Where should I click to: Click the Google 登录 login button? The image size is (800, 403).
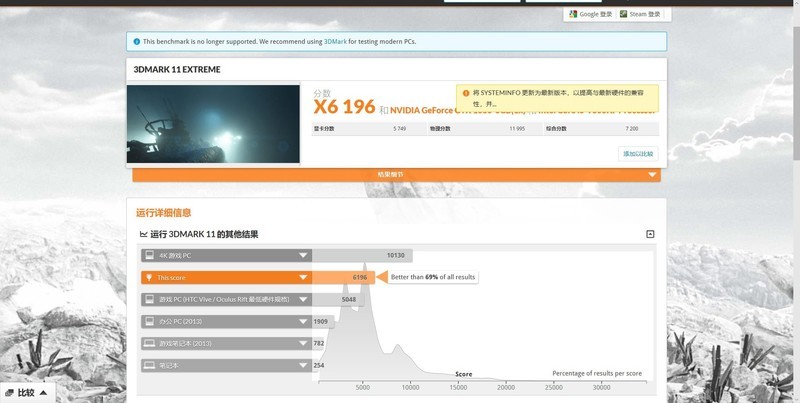point(590,14)
